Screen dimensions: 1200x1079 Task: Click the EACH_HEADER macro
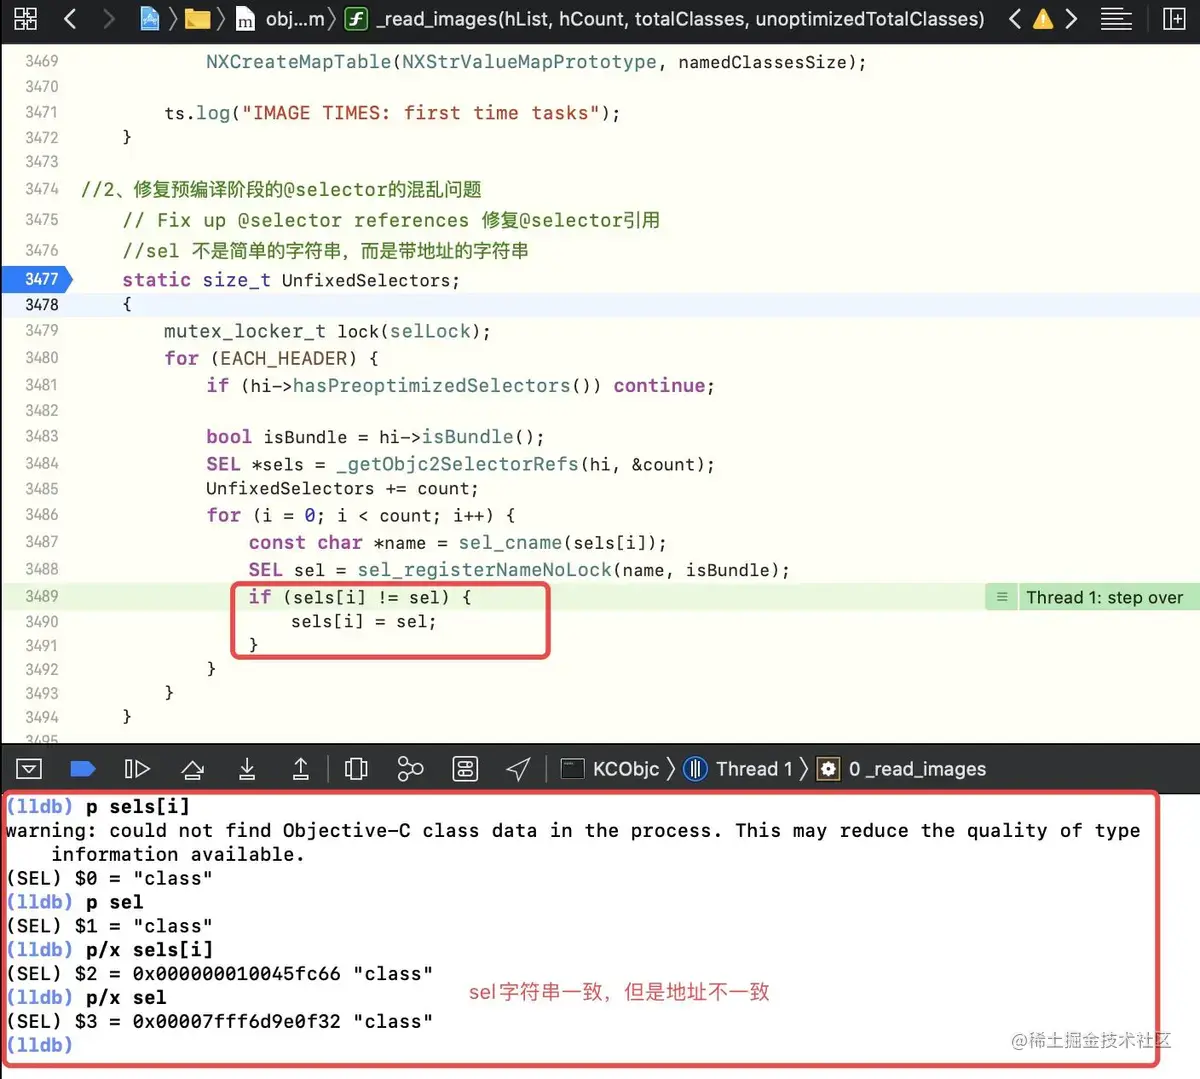click(283, 358)
